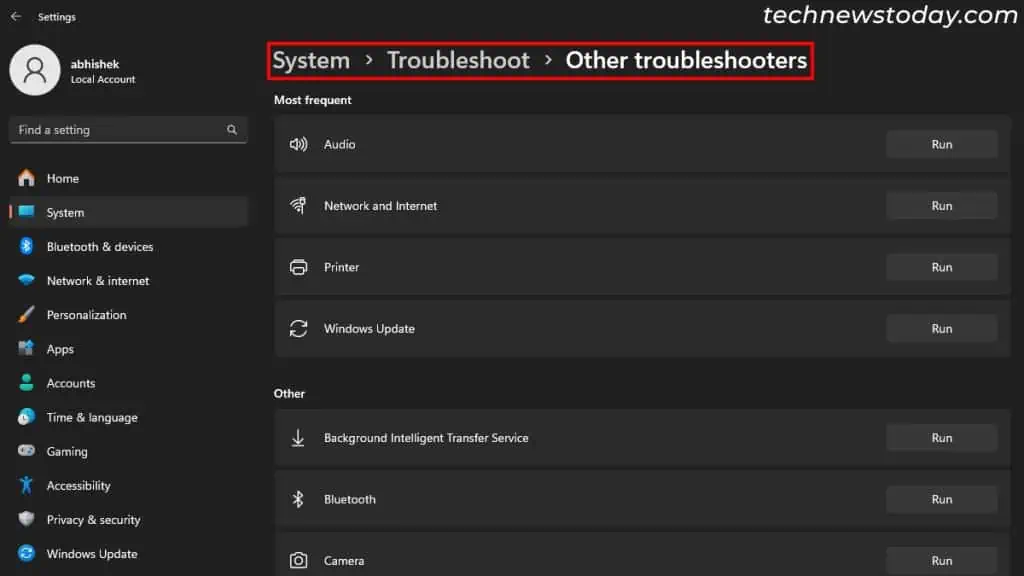Click inside Find a setting box
Screen dimensions: 1024x576
tap(128, 130)
